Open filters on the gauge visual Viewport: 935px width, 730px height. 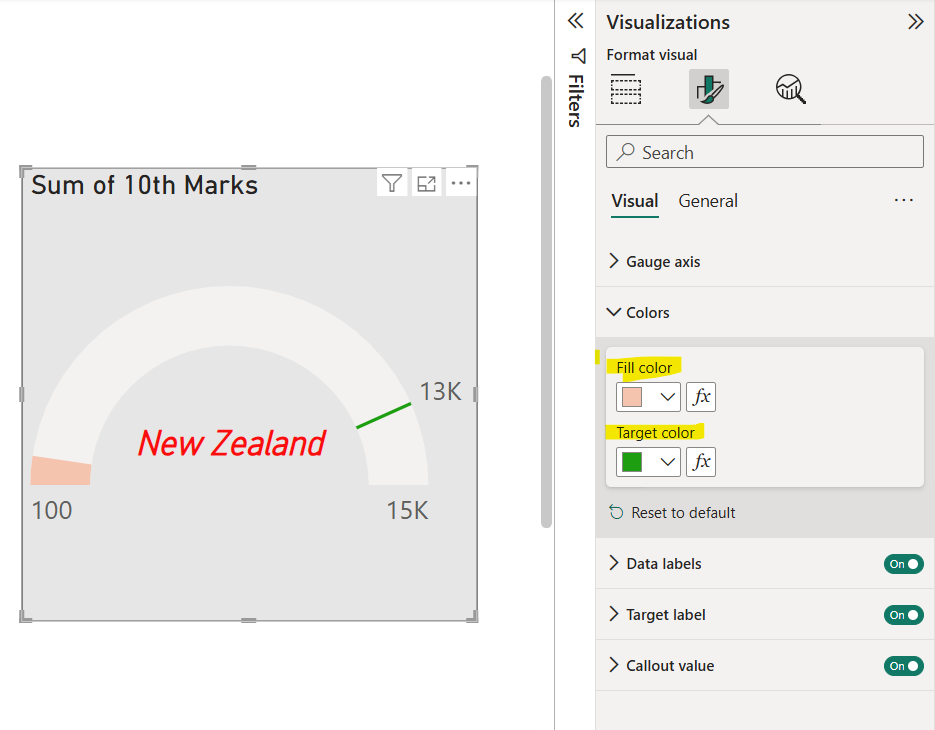click(x=391, y=183)
